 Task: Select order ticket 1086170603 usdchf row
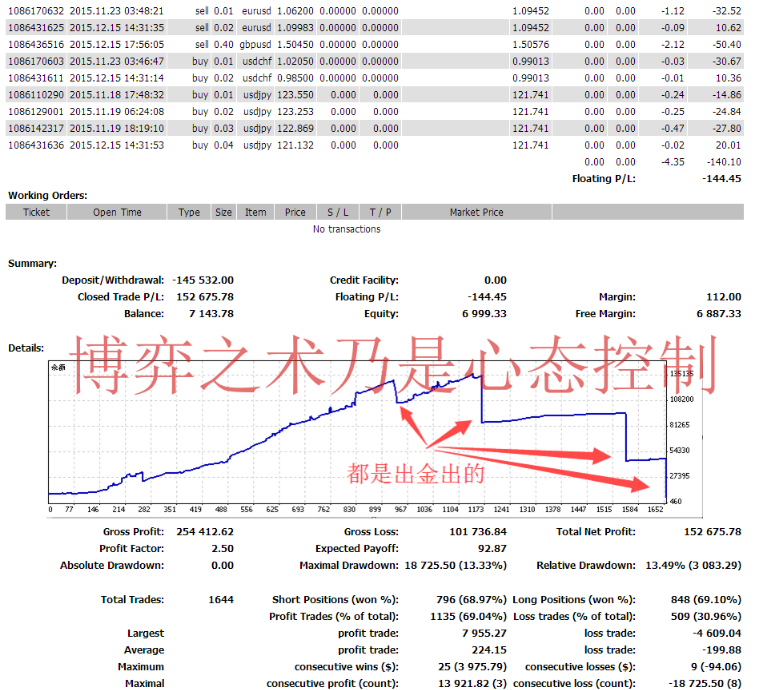coord(36,61)
